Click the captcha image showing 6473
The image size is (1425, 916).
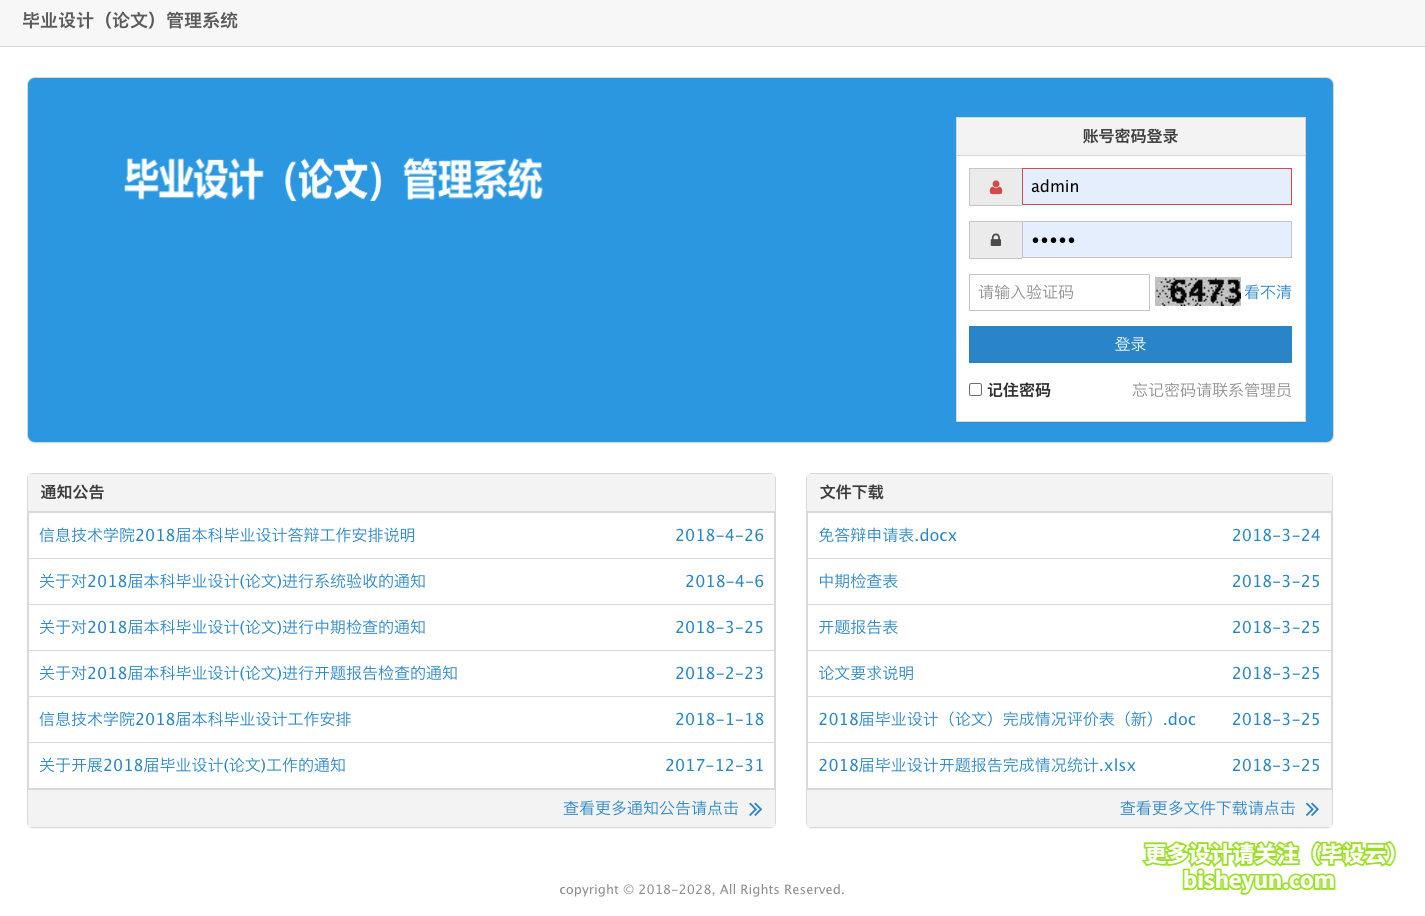[1197, 292]
